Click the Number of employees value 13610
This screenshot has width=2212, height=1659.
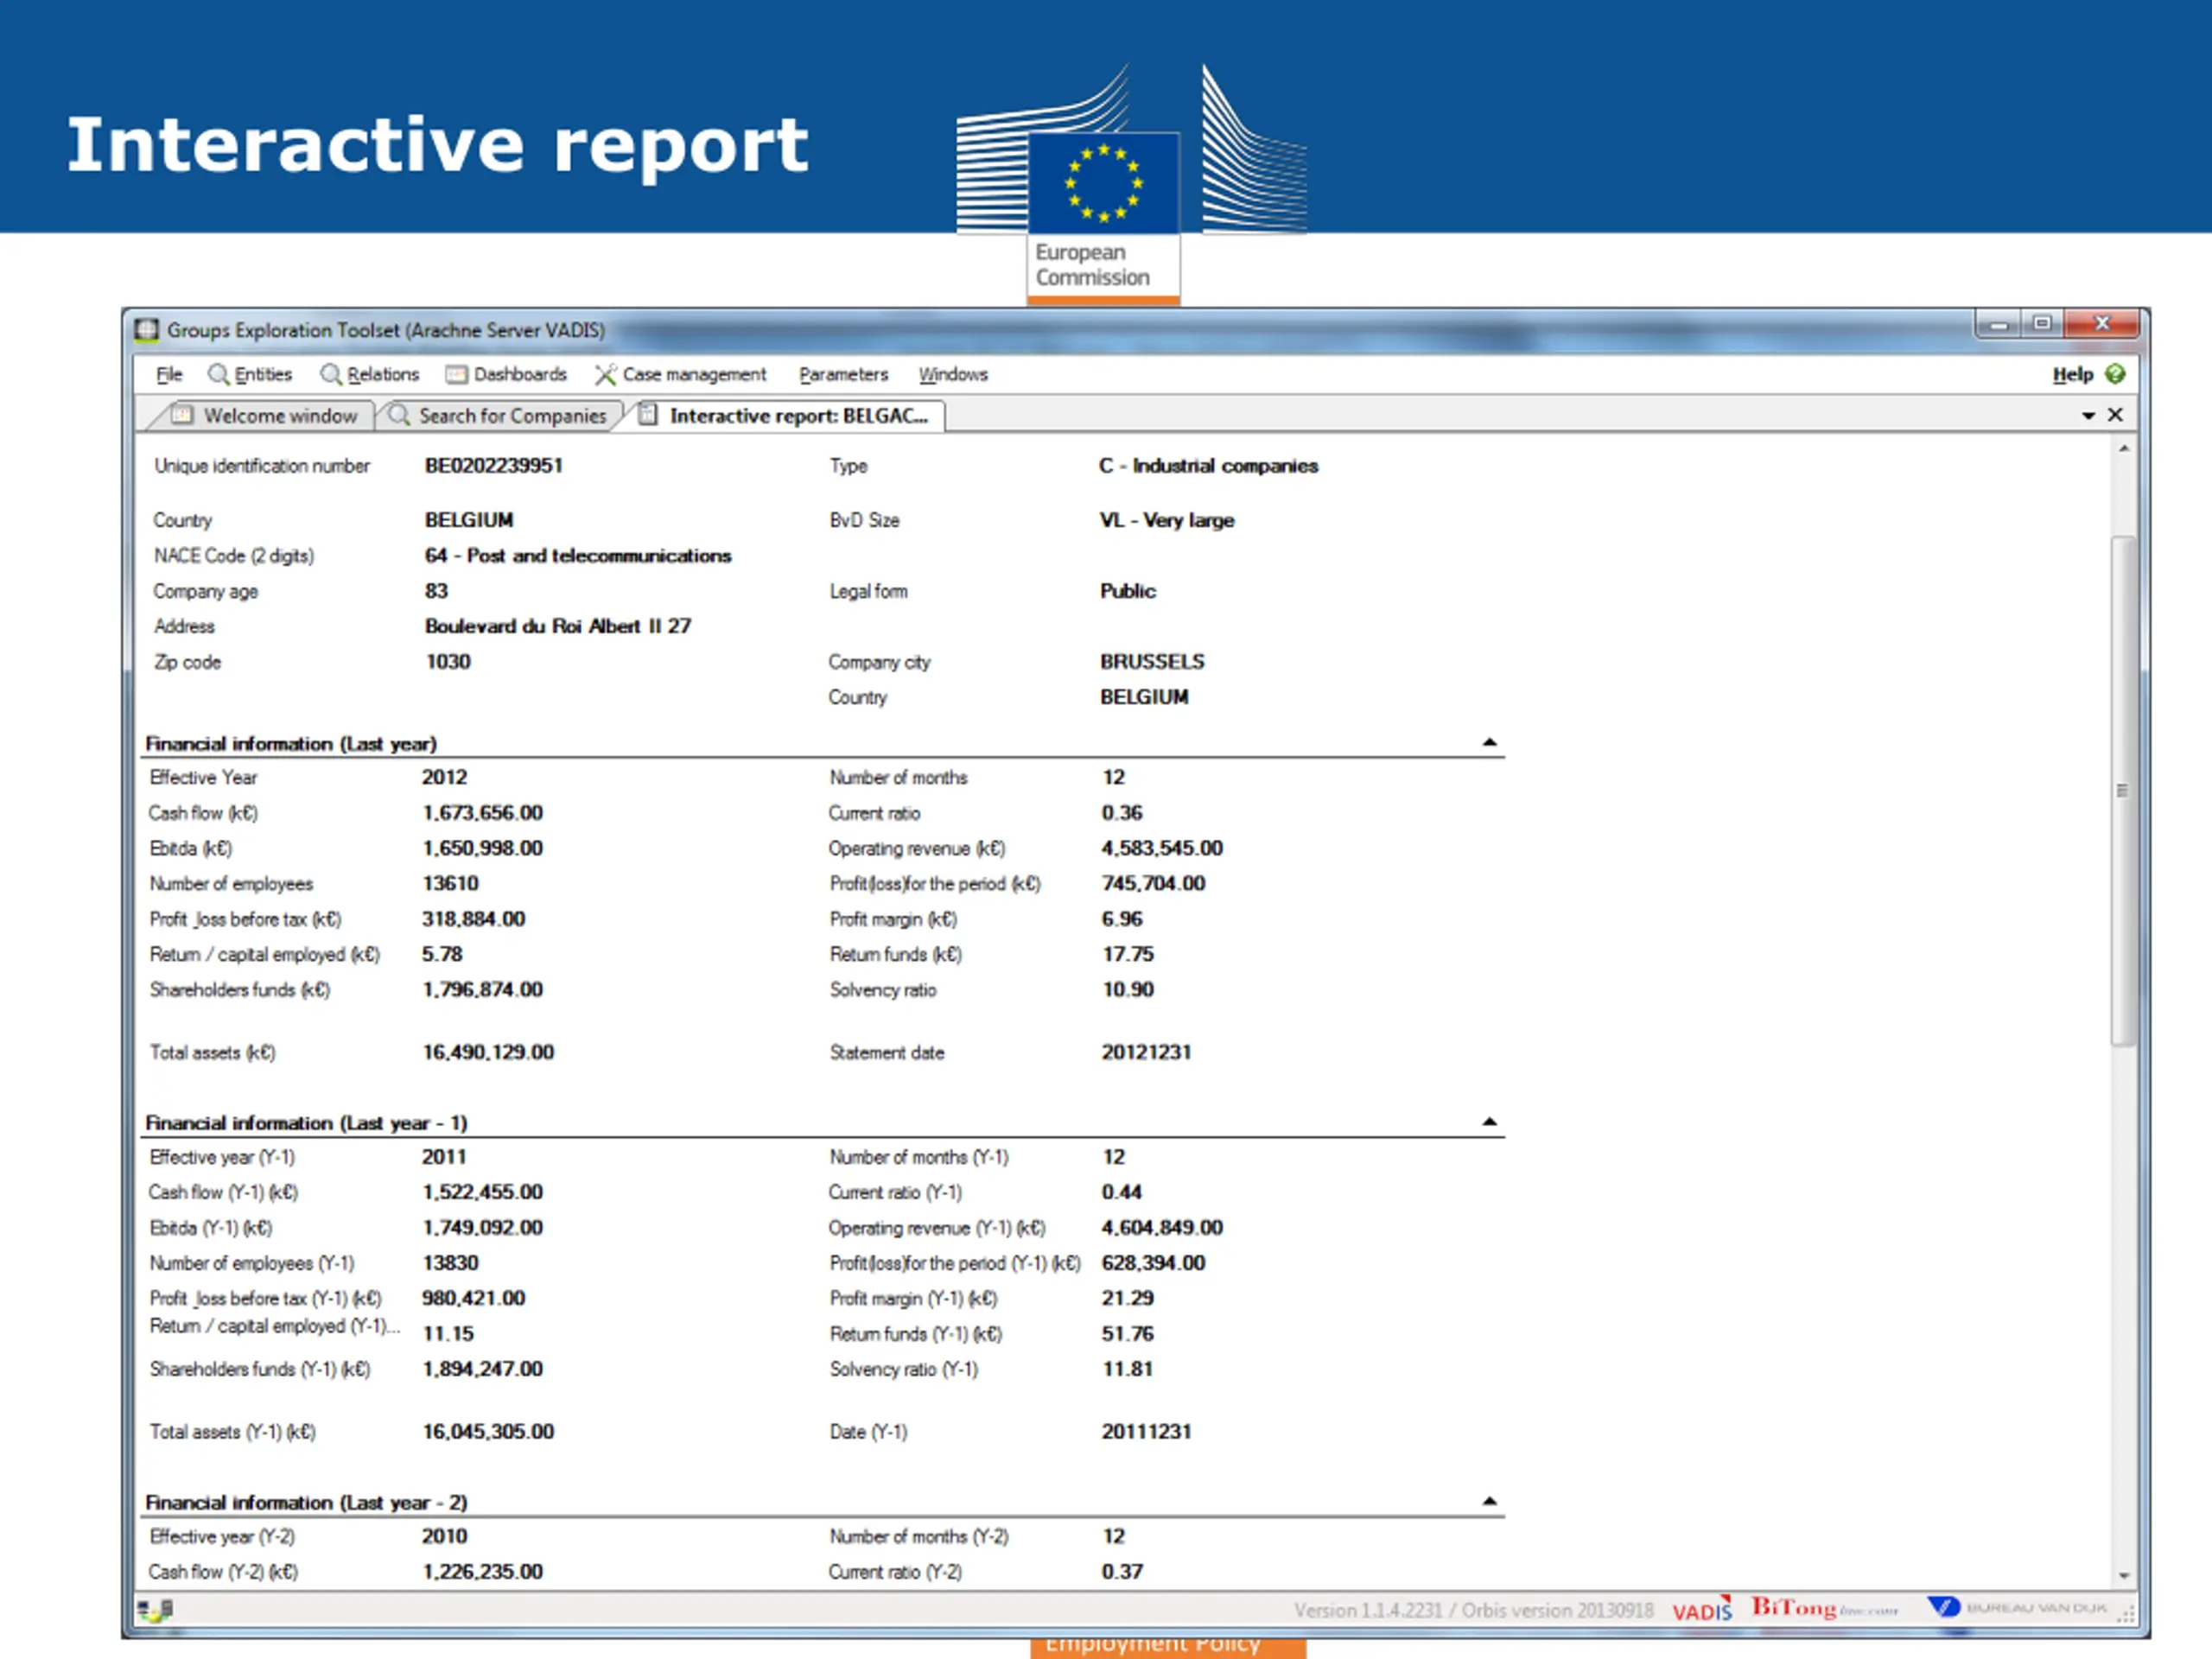[x=451, y=883]
